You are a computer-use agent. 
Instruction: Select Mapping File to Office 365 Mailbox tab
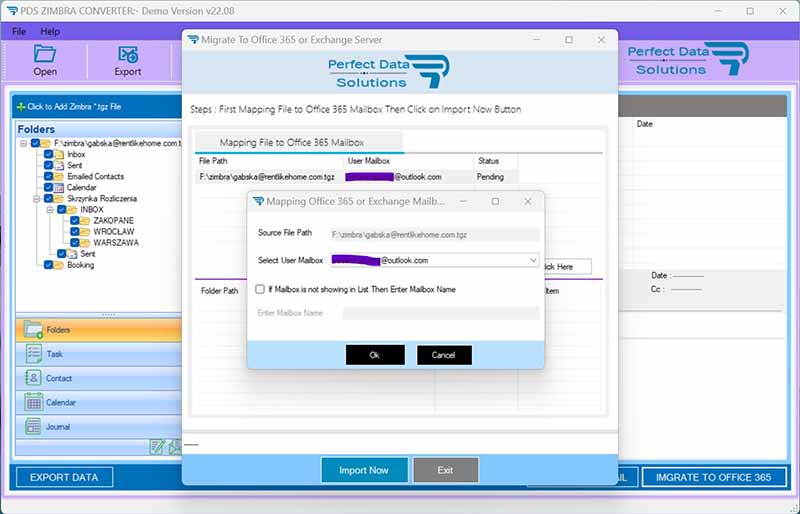[299, 142]
